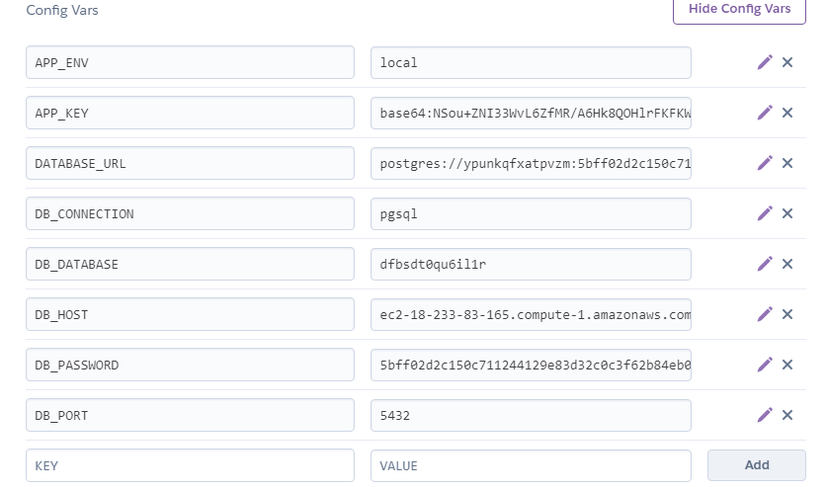Delete the DB_PASSWORD config var
The height and width of the screenshot is (487, 825).
[787, 364]
